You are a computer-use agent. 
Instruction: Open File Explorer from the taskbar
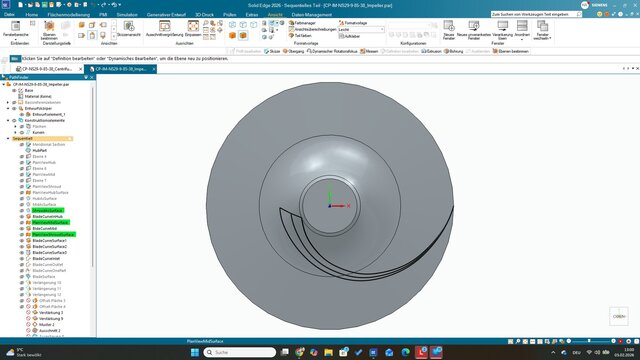[x=328, y=352]
